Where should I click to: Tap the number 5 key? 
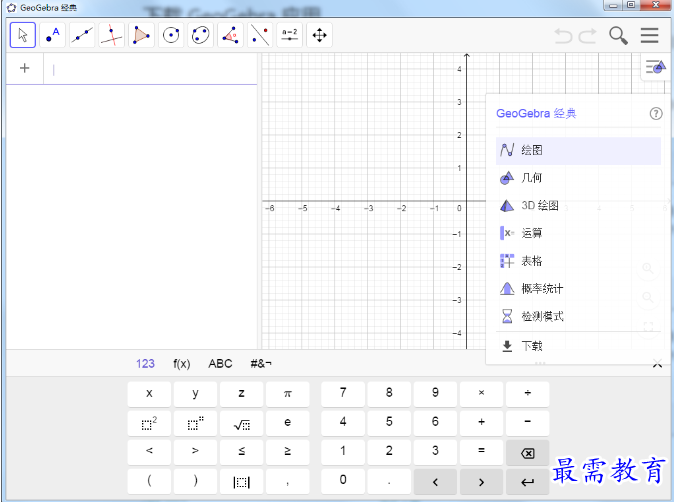coord(389,423)
